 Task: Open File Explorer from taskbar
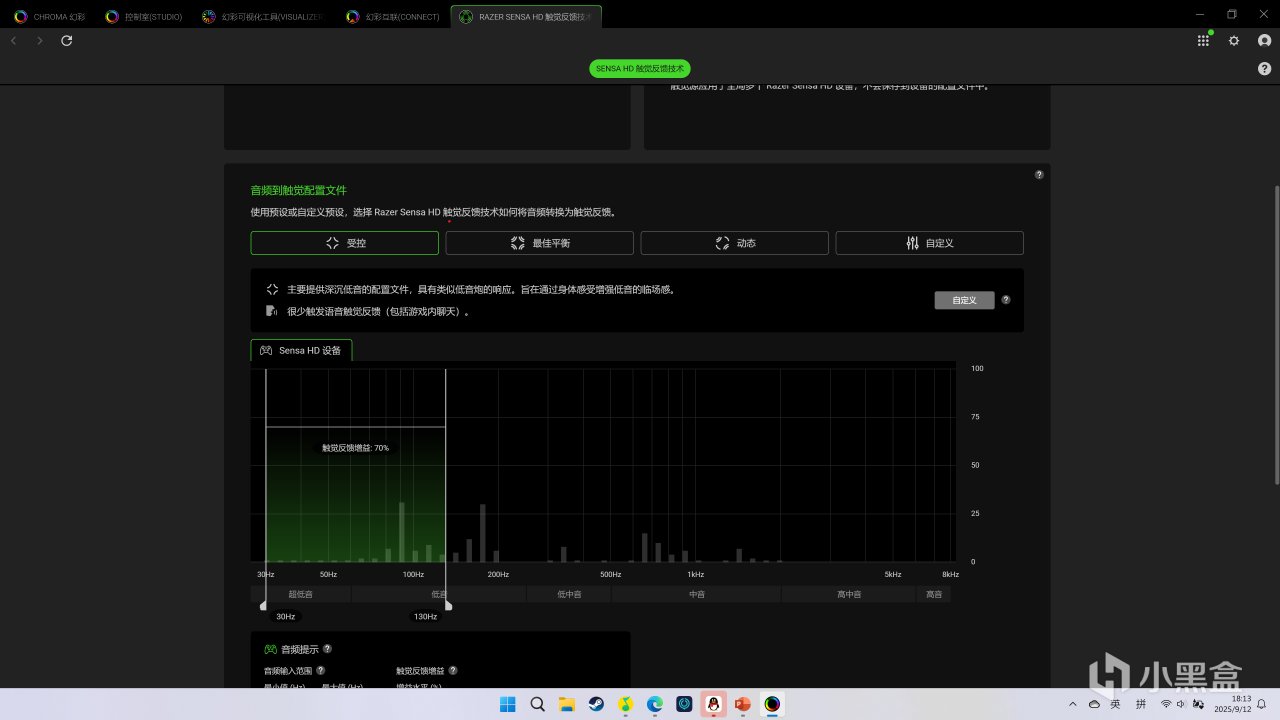[x=566, y=704]
